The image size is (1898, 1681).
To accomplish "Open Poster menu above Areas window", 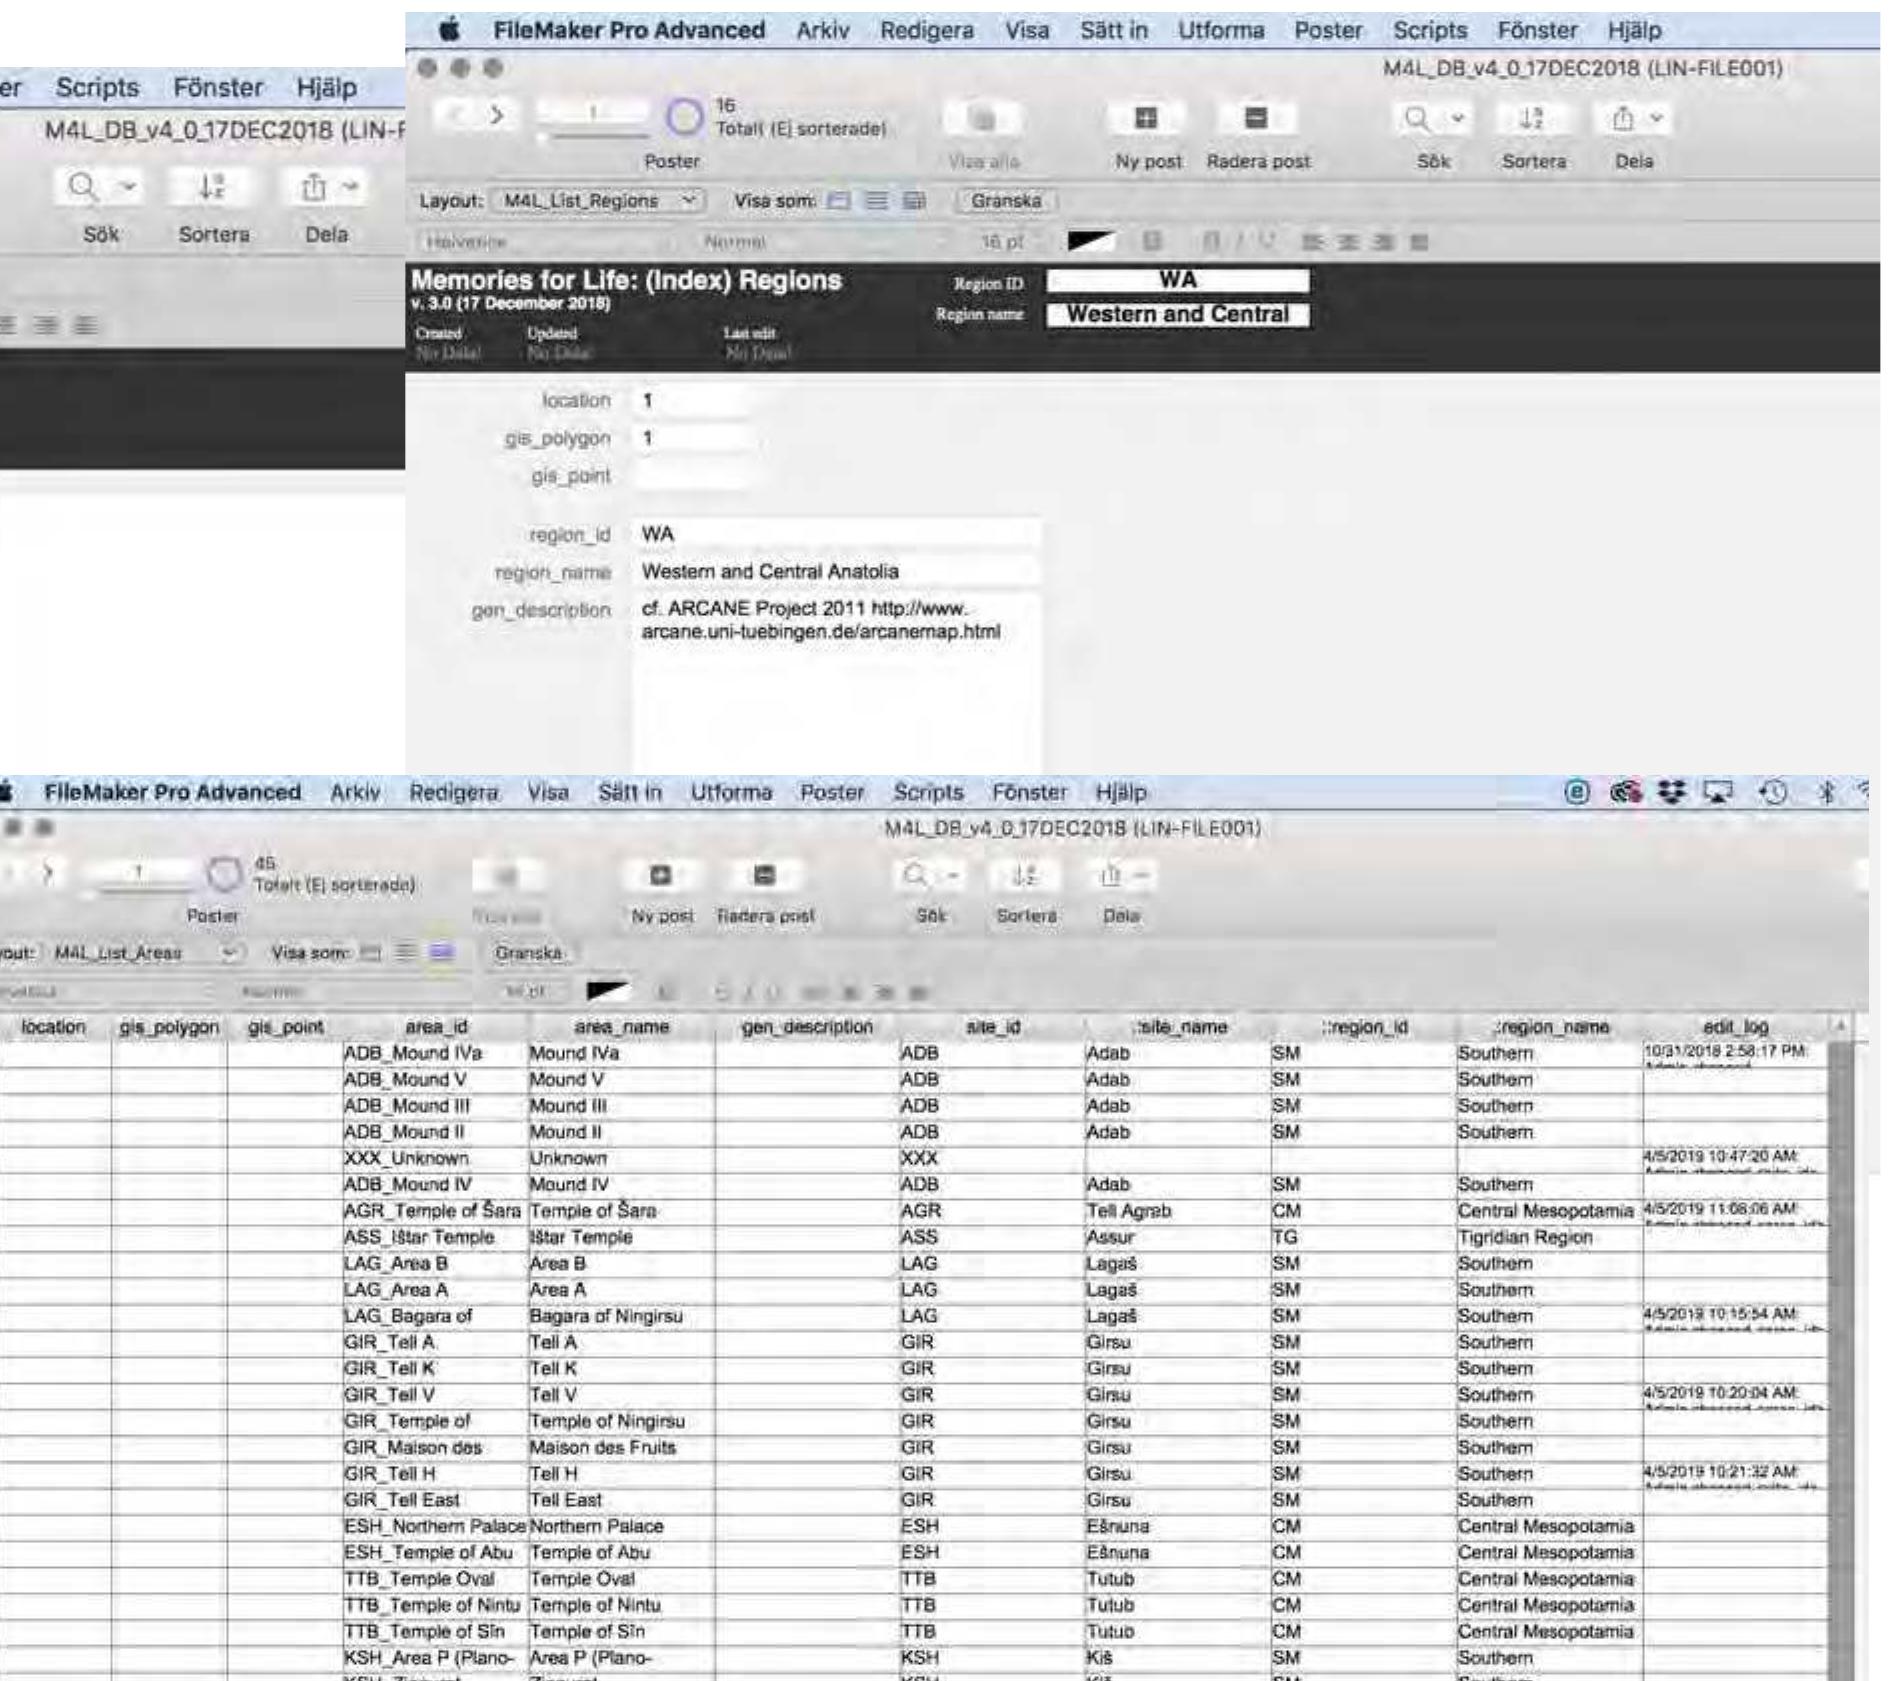I will [831, 793].
